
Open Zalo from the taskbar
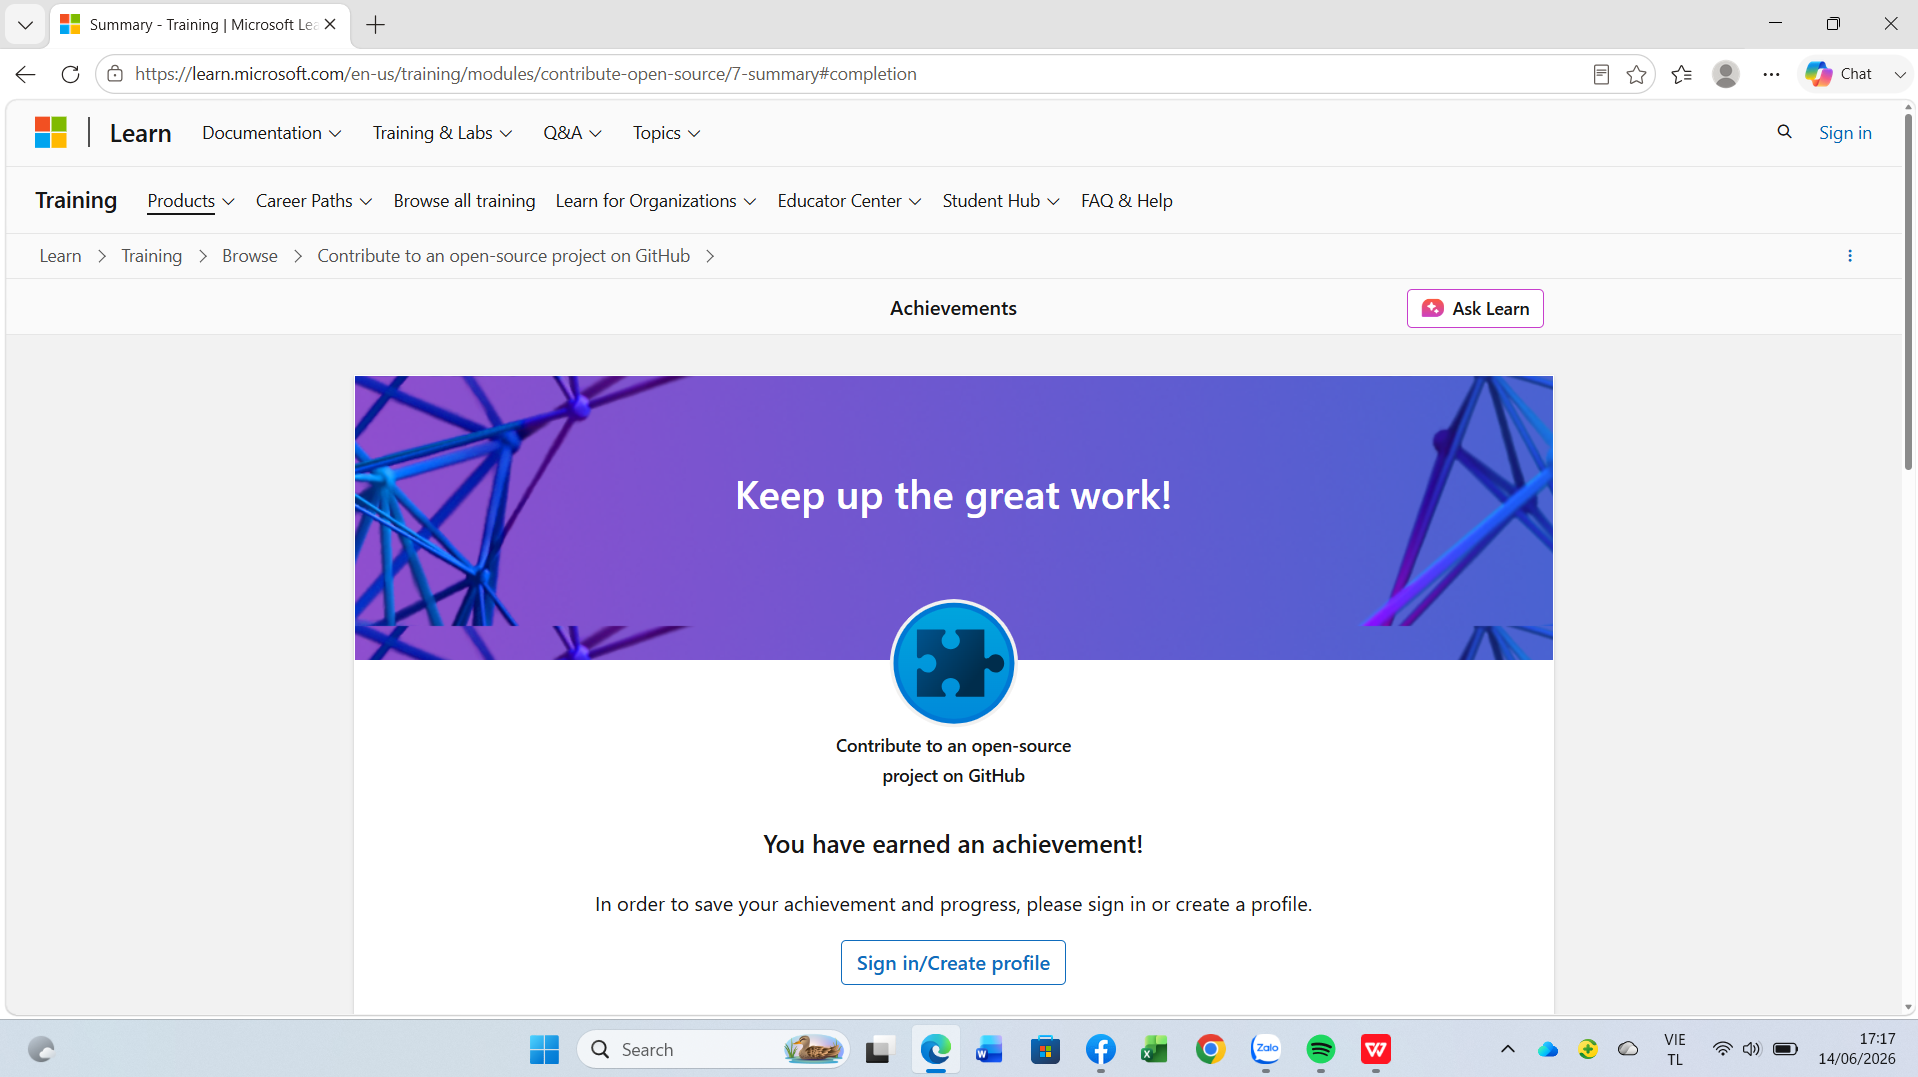[1266, 1049]
